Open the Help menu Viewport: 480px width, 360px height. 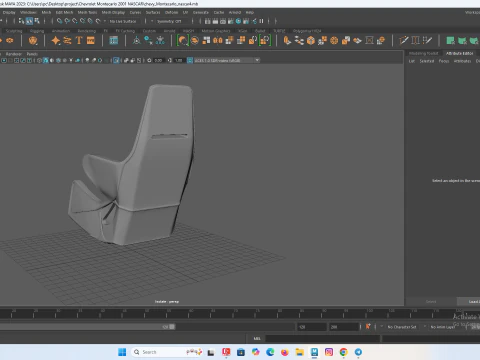click(250, 12)
